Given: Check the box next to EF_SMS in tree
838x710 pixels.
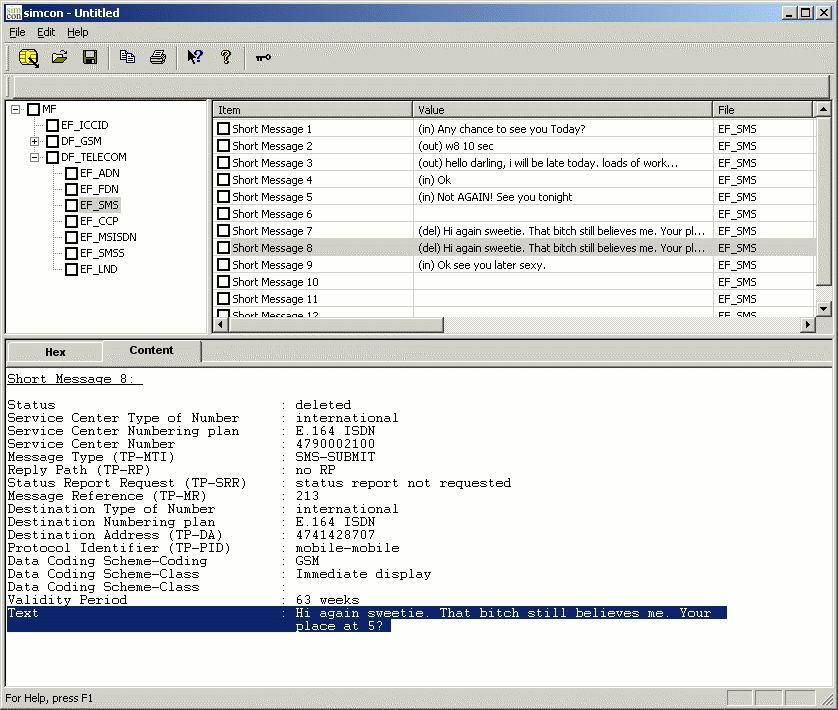Looking at the screenshot, I should coord(73,205).
